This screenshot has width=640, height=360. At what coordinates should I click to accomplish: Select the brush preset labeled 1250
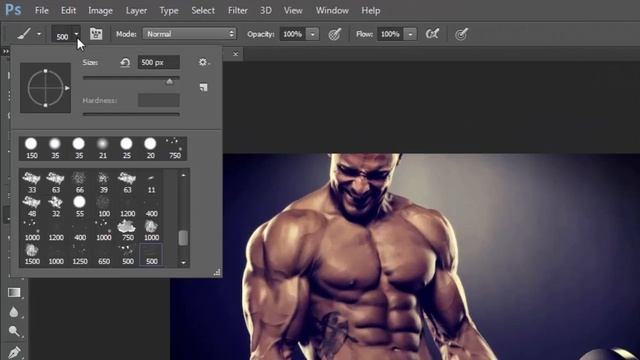point(80,254)
